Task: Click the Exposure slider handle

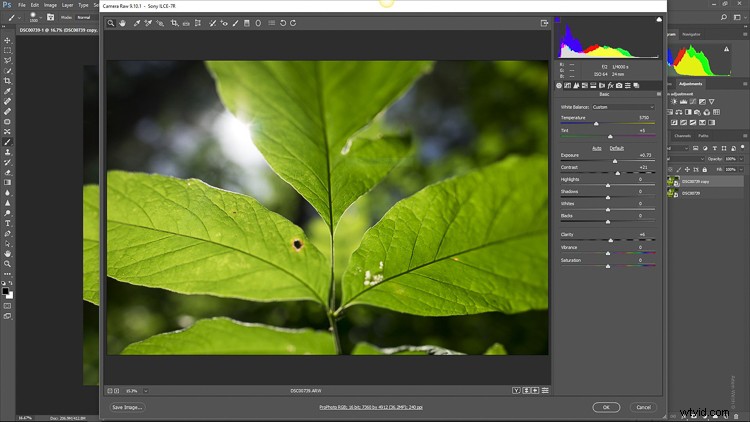Action: point(615,161)
